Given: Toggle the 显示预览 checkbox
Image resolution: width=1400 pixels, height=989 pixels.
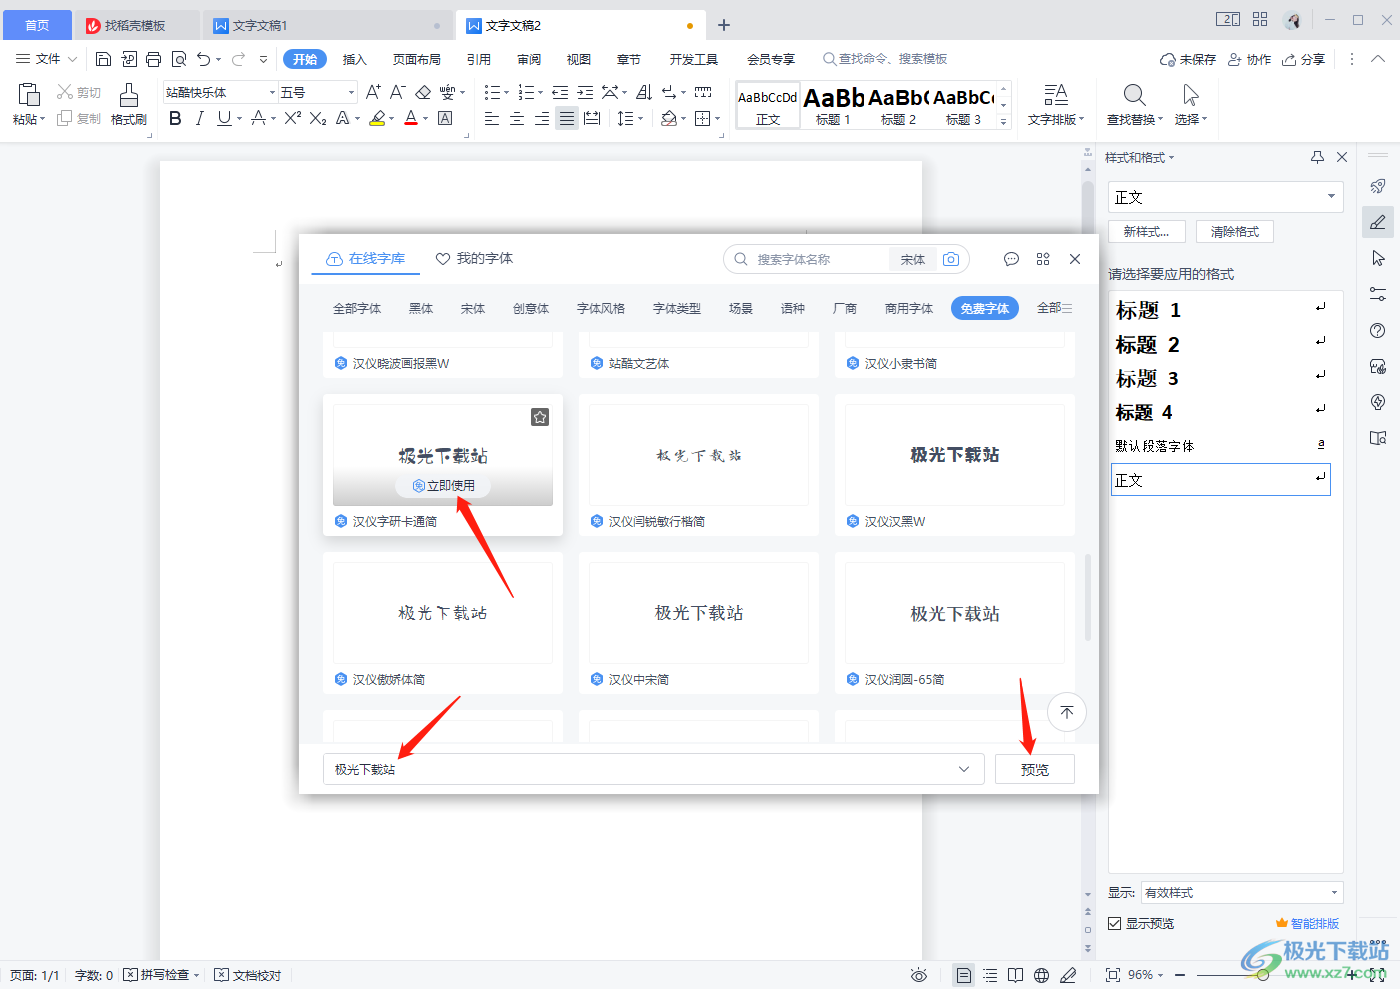Looking at the screenshot, I should coord(1114,923).
